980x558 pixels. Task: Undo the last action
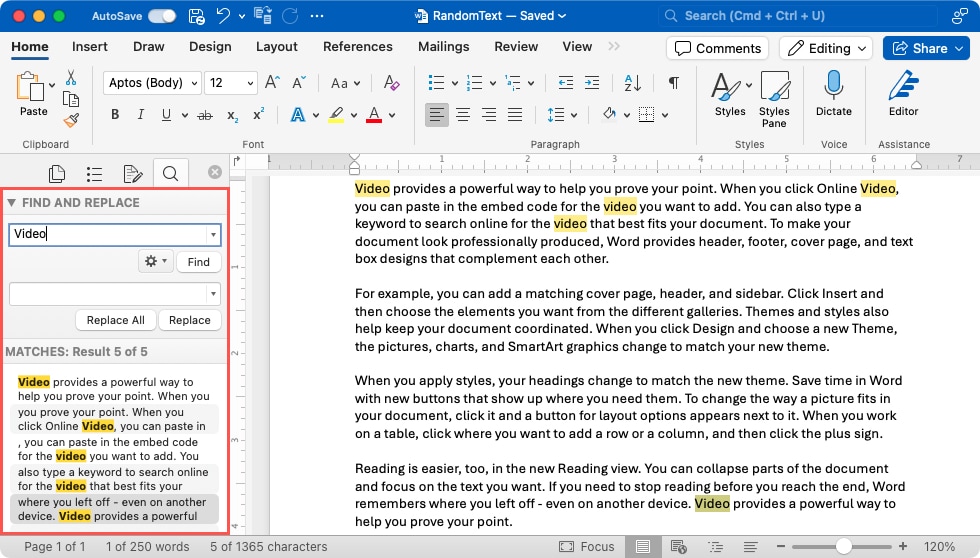(223, 16)
